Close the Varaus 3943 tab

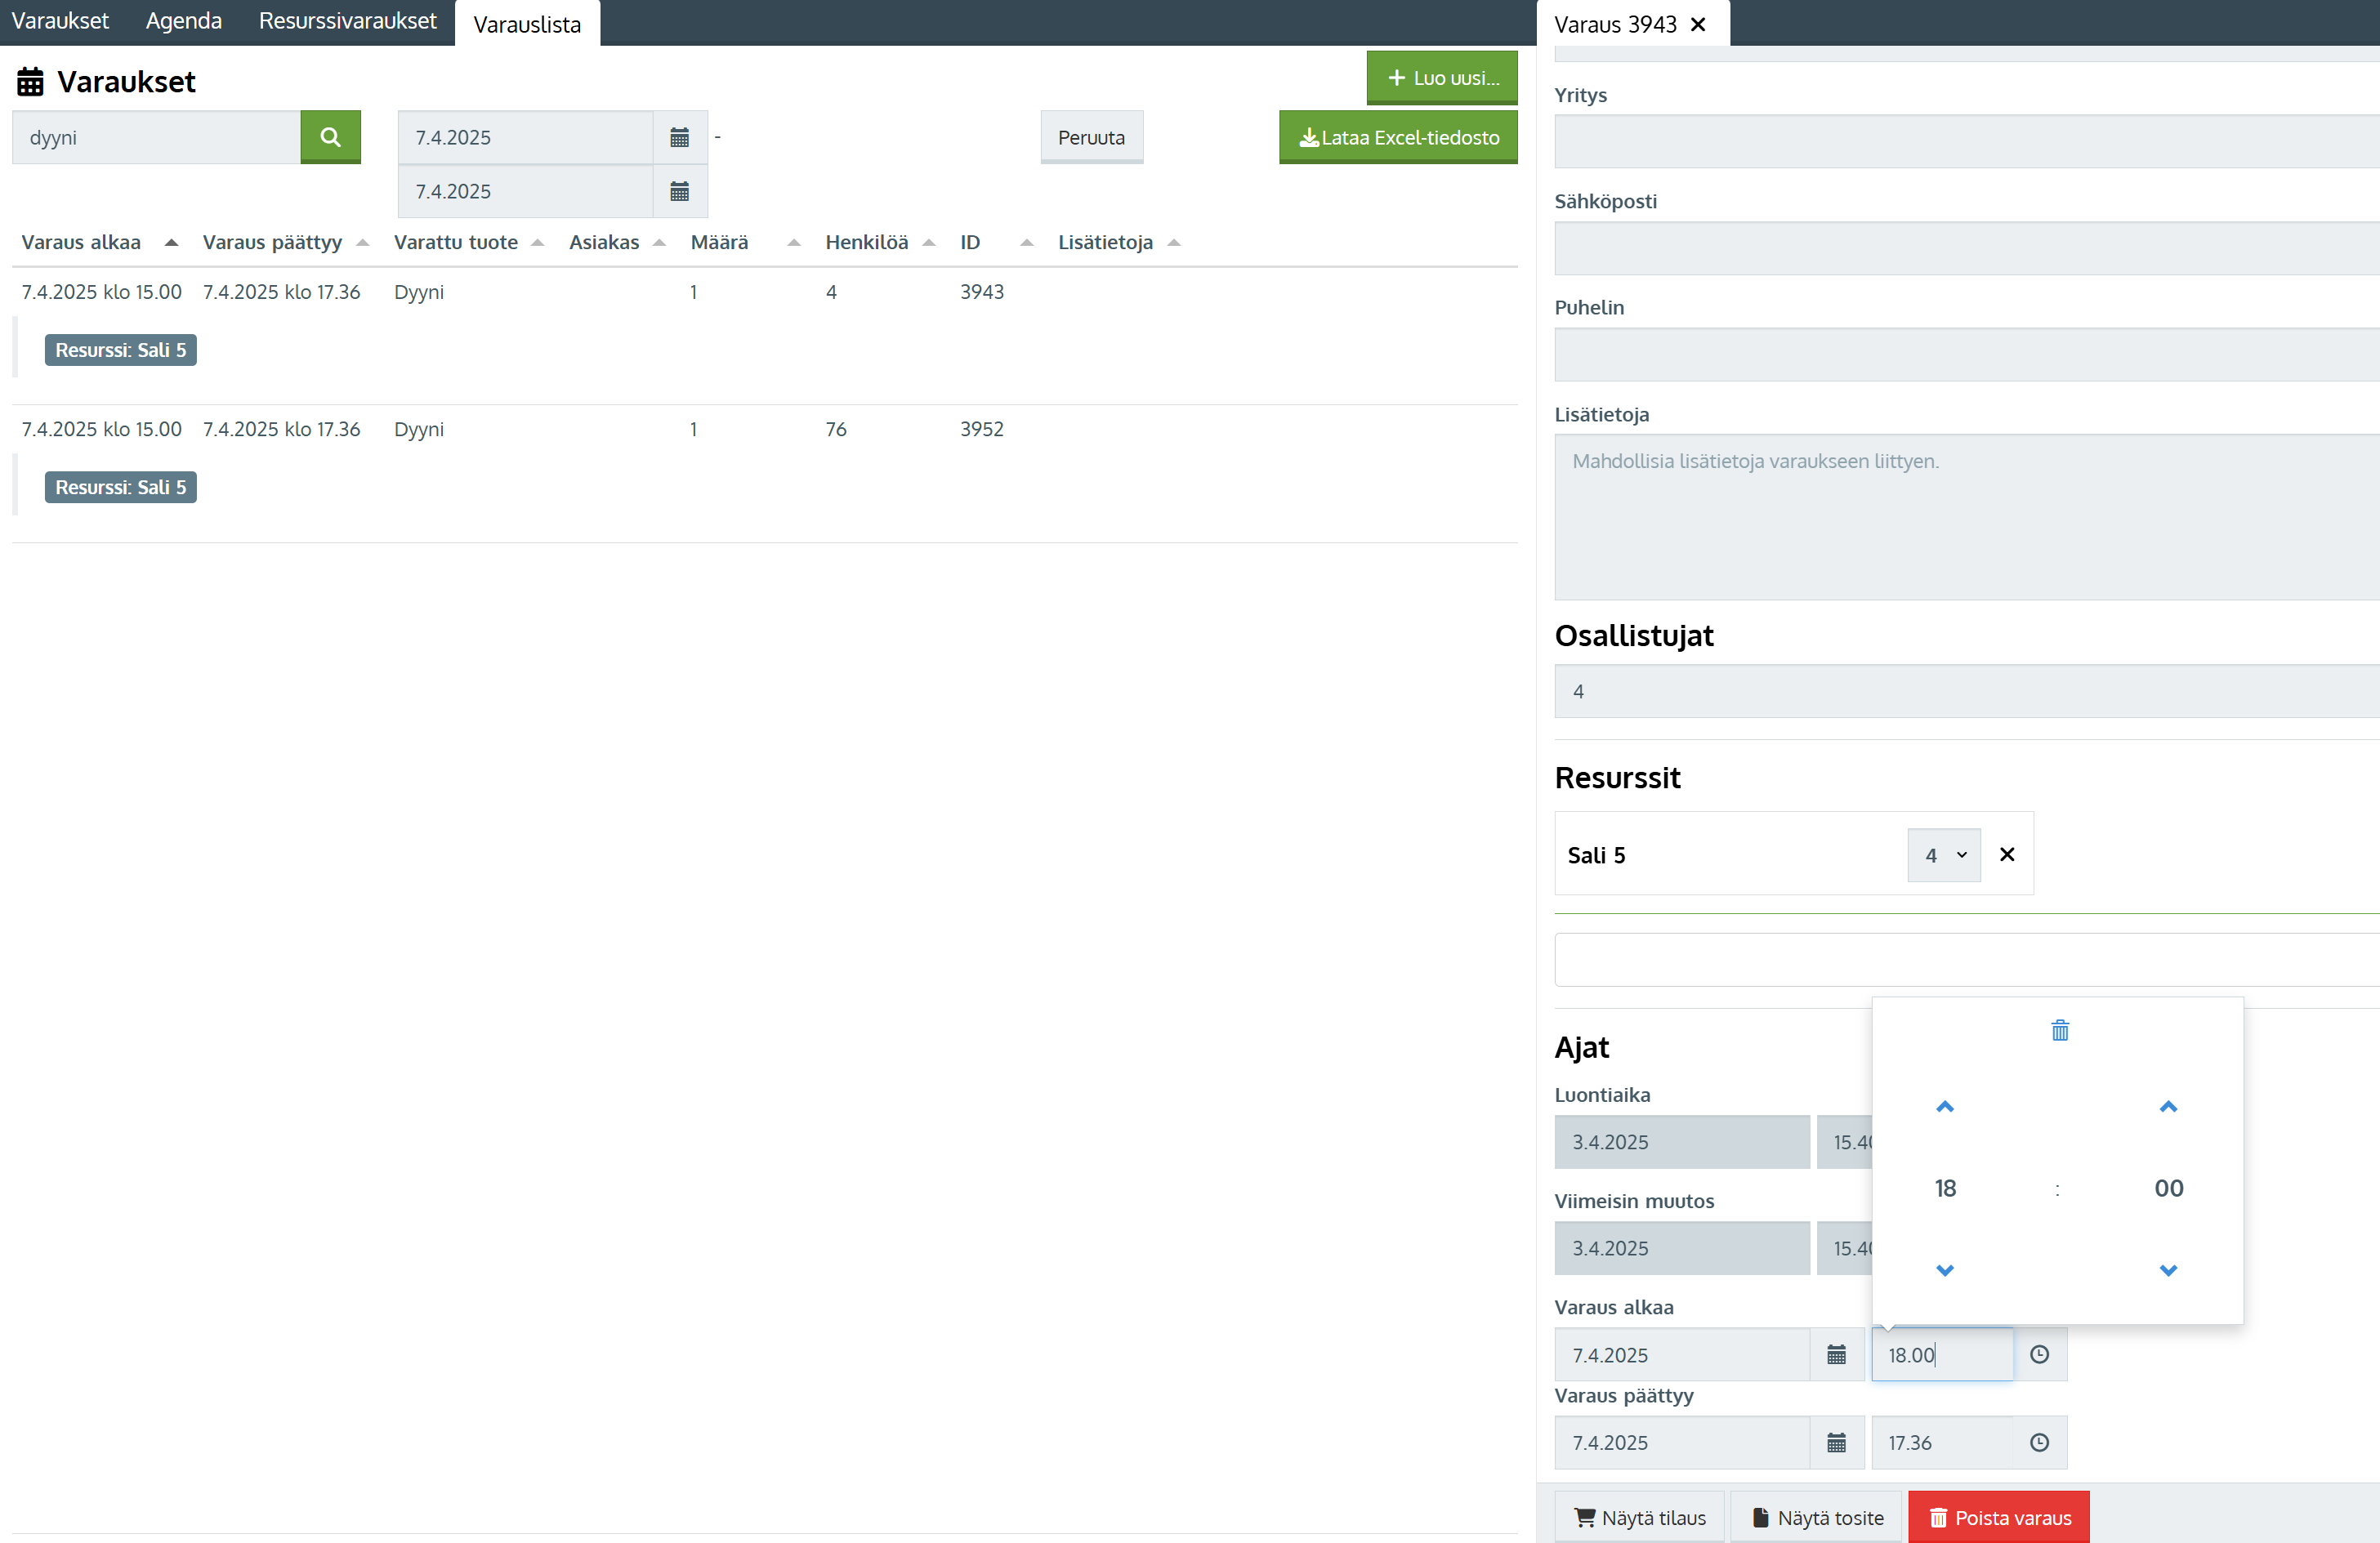click(1698, 24)
